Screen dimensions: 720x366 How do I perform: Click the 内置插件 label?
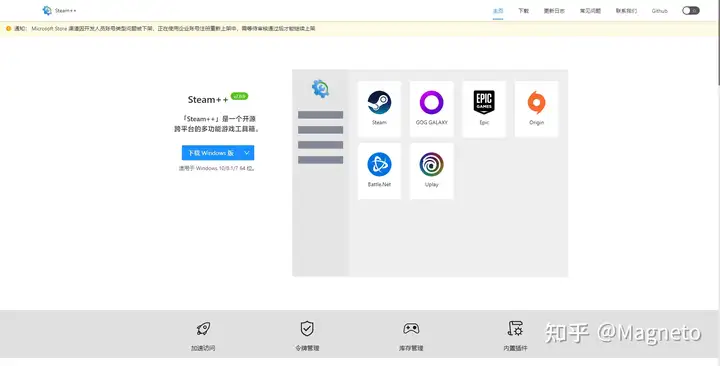coord(515,349)
